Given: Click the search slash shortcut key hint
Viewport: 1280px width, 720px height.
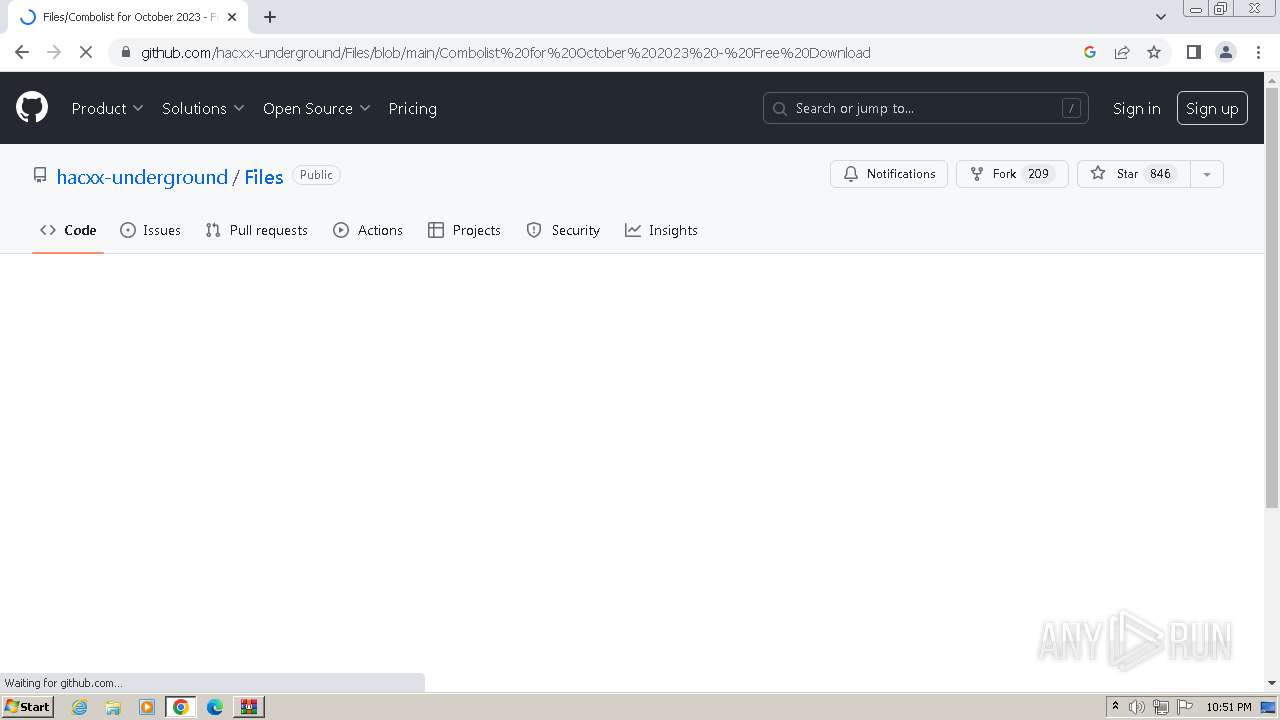Looking at the screenshot, I should [x=1071, y=108].
